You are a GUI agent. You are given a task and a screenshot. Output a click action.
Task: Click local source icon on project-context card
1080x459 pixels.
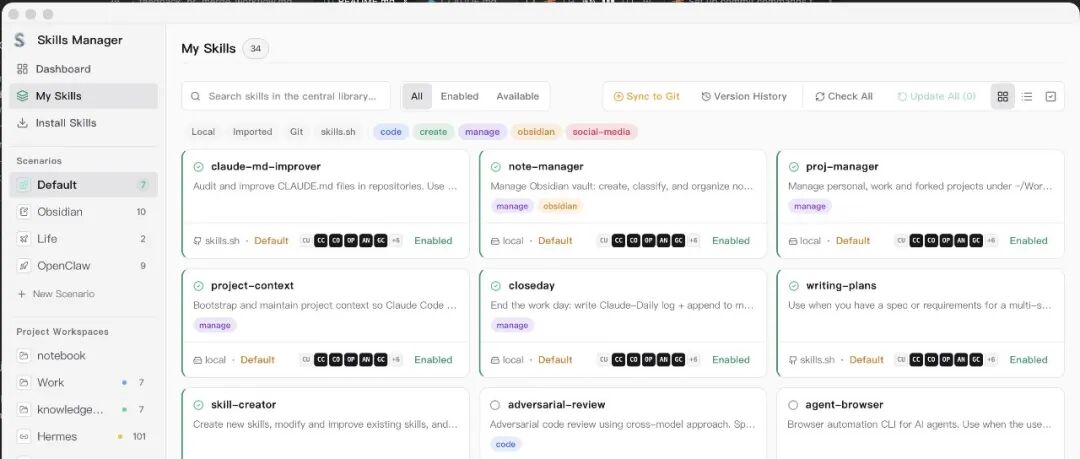coord(198,360)
